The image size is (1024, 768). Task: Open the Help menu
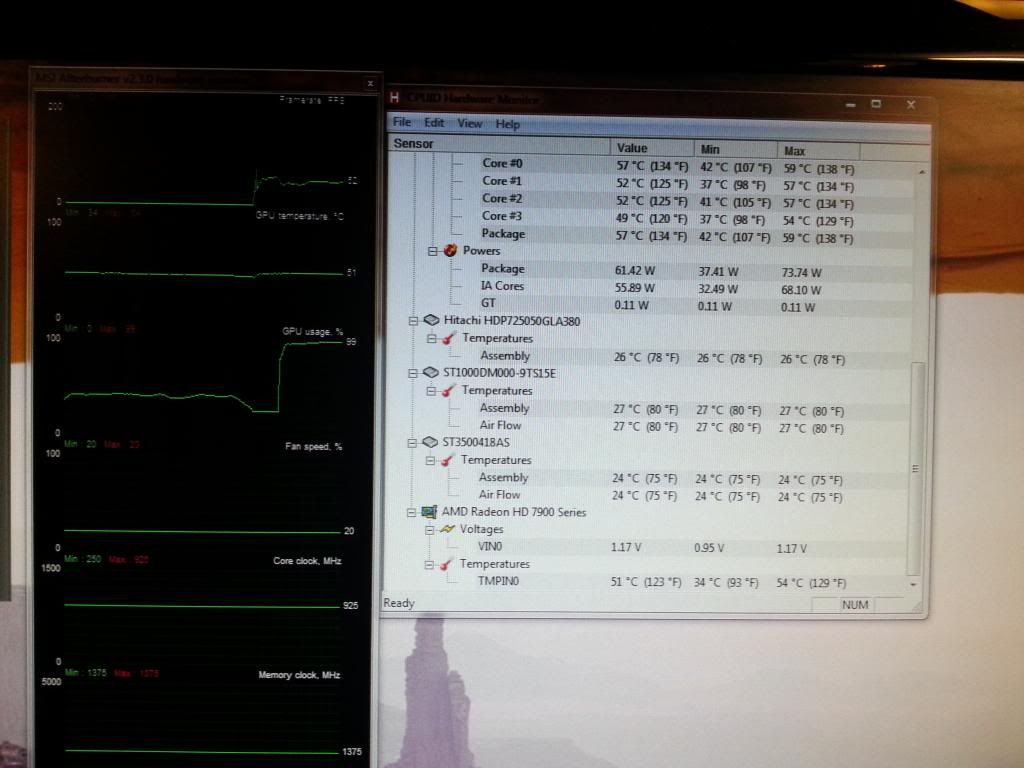click(x=507, y=124)
